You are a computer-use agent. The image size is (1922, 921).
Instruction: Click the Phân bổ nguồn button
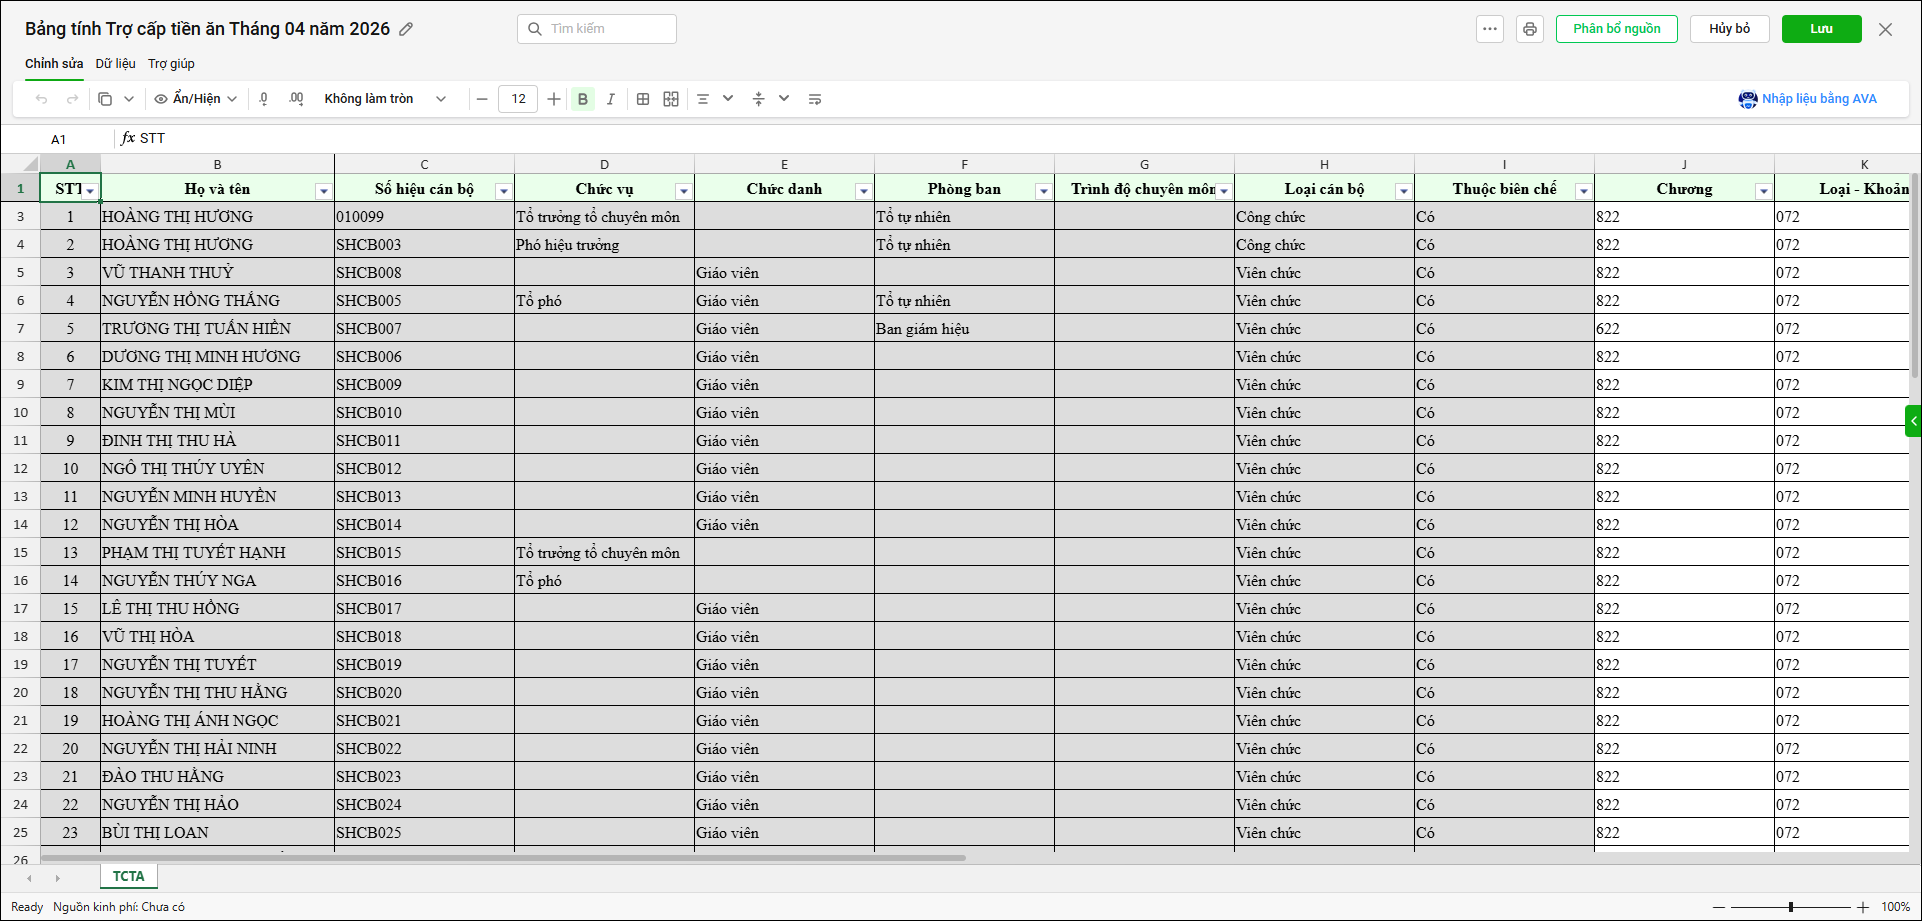tap(1616, 29)
